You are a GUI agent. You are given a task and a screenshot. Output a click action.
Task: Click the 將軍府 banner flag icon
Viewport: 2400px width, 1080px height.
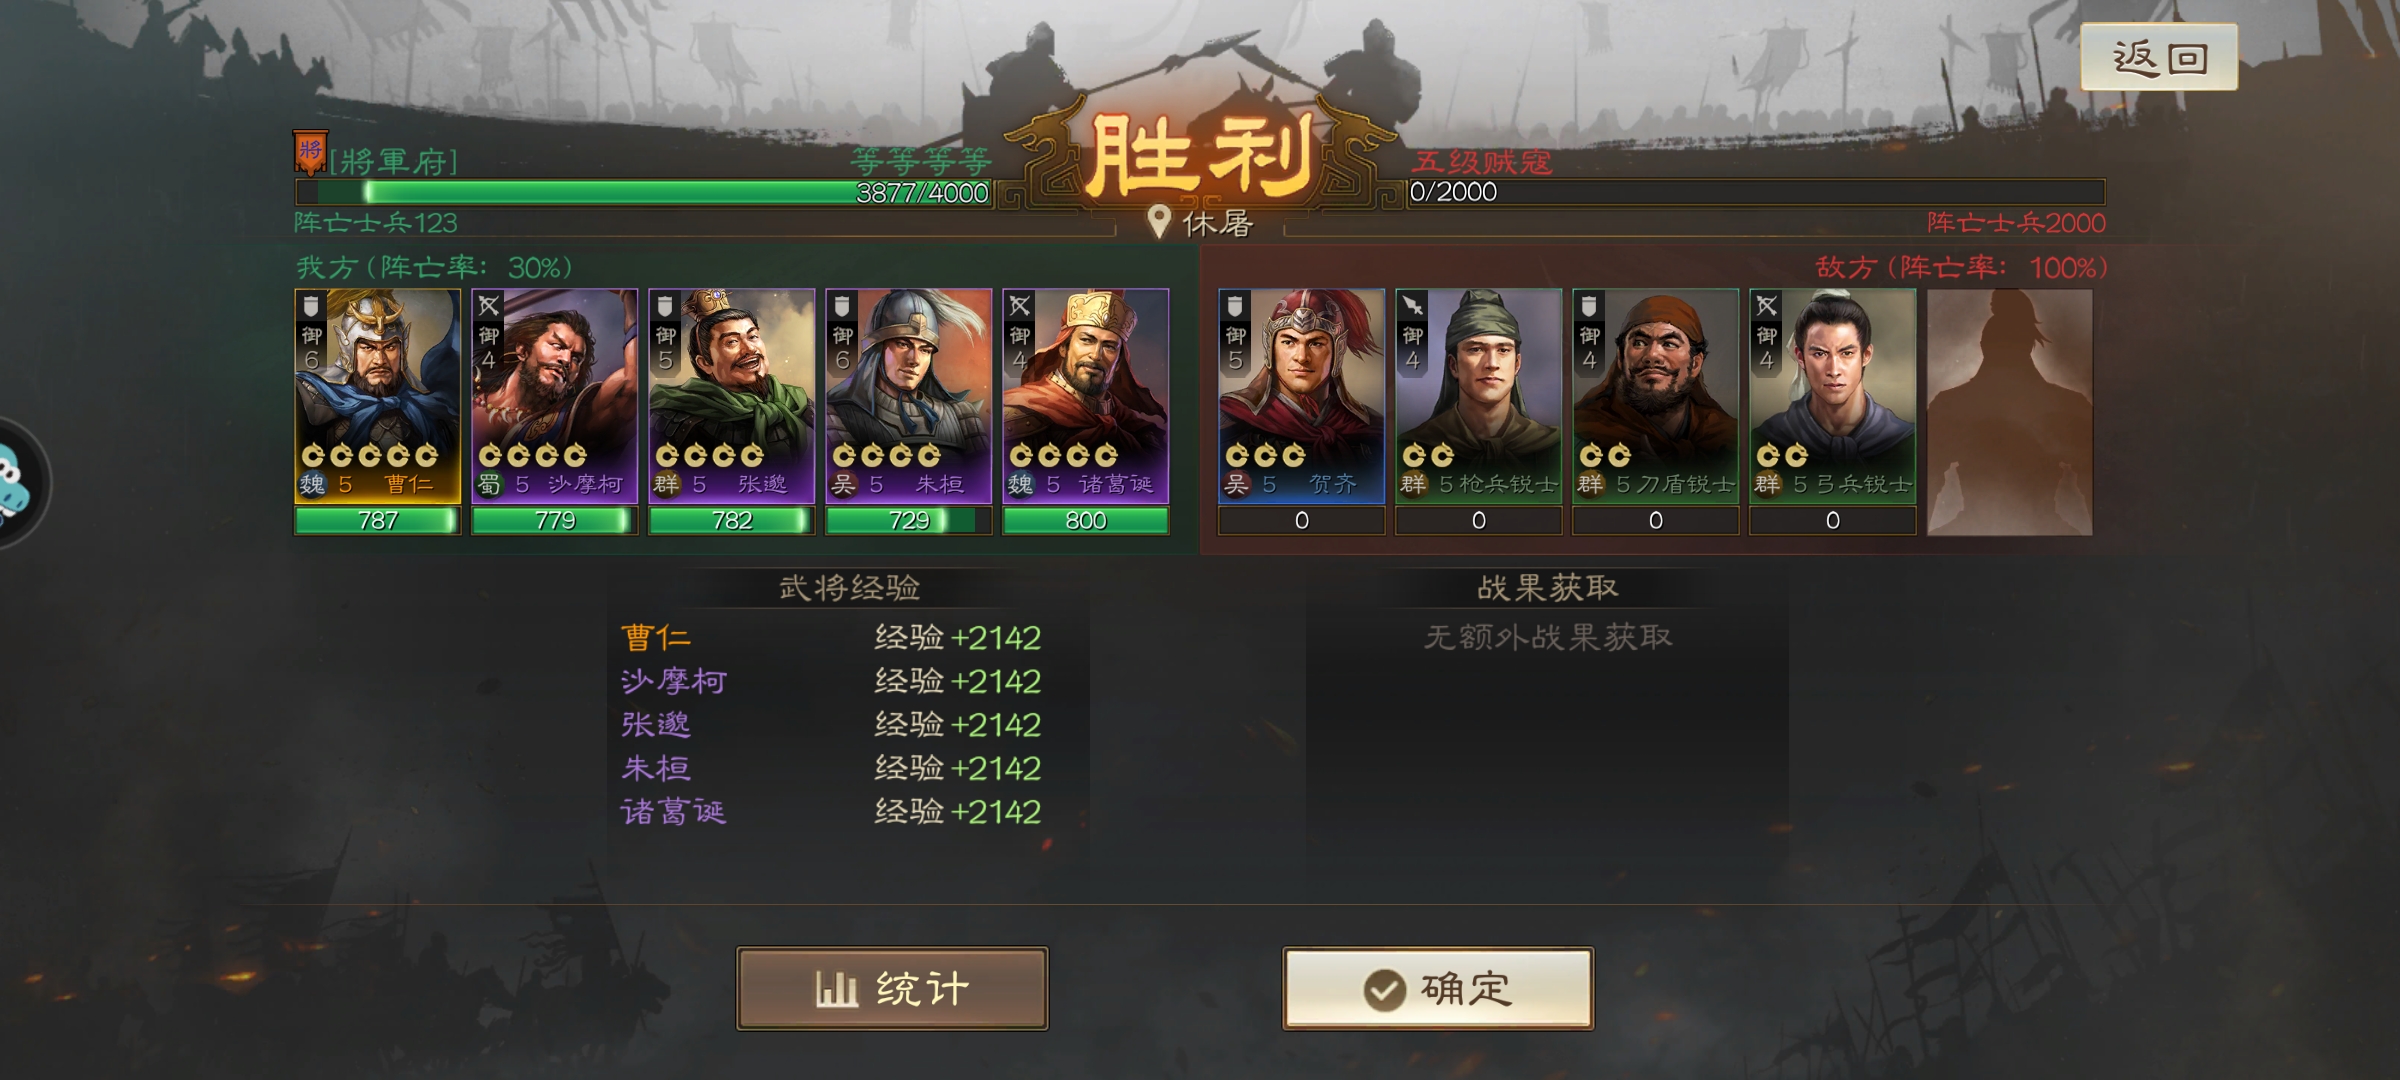coord(310,152)
